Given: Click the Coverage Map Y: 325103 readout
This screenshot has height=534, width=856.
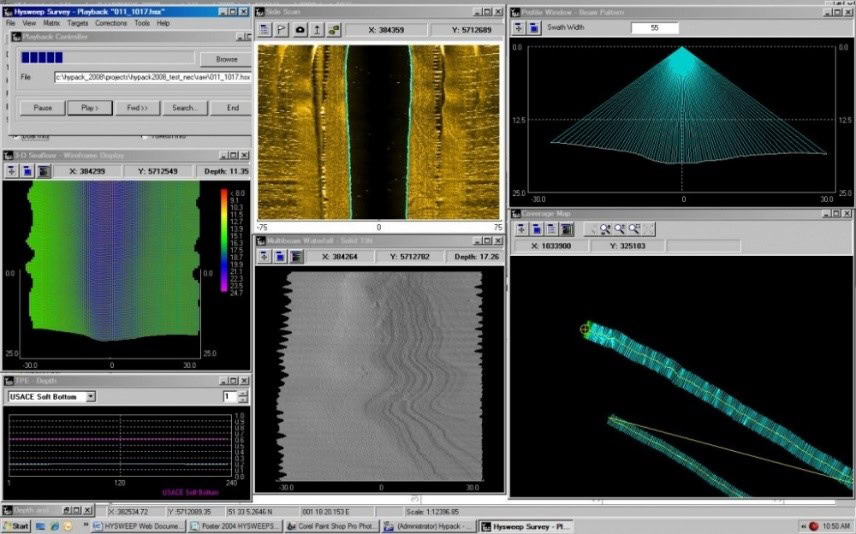Looking at the screenshot, I should [x=627, y=246].
